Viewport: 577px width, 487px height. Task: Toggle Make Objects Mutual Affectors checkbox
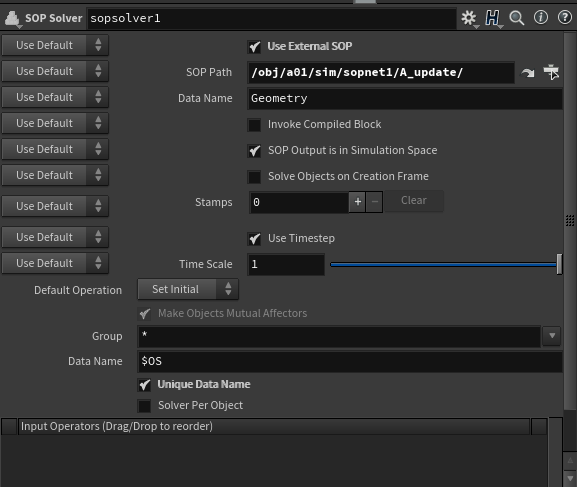(145, 314)
